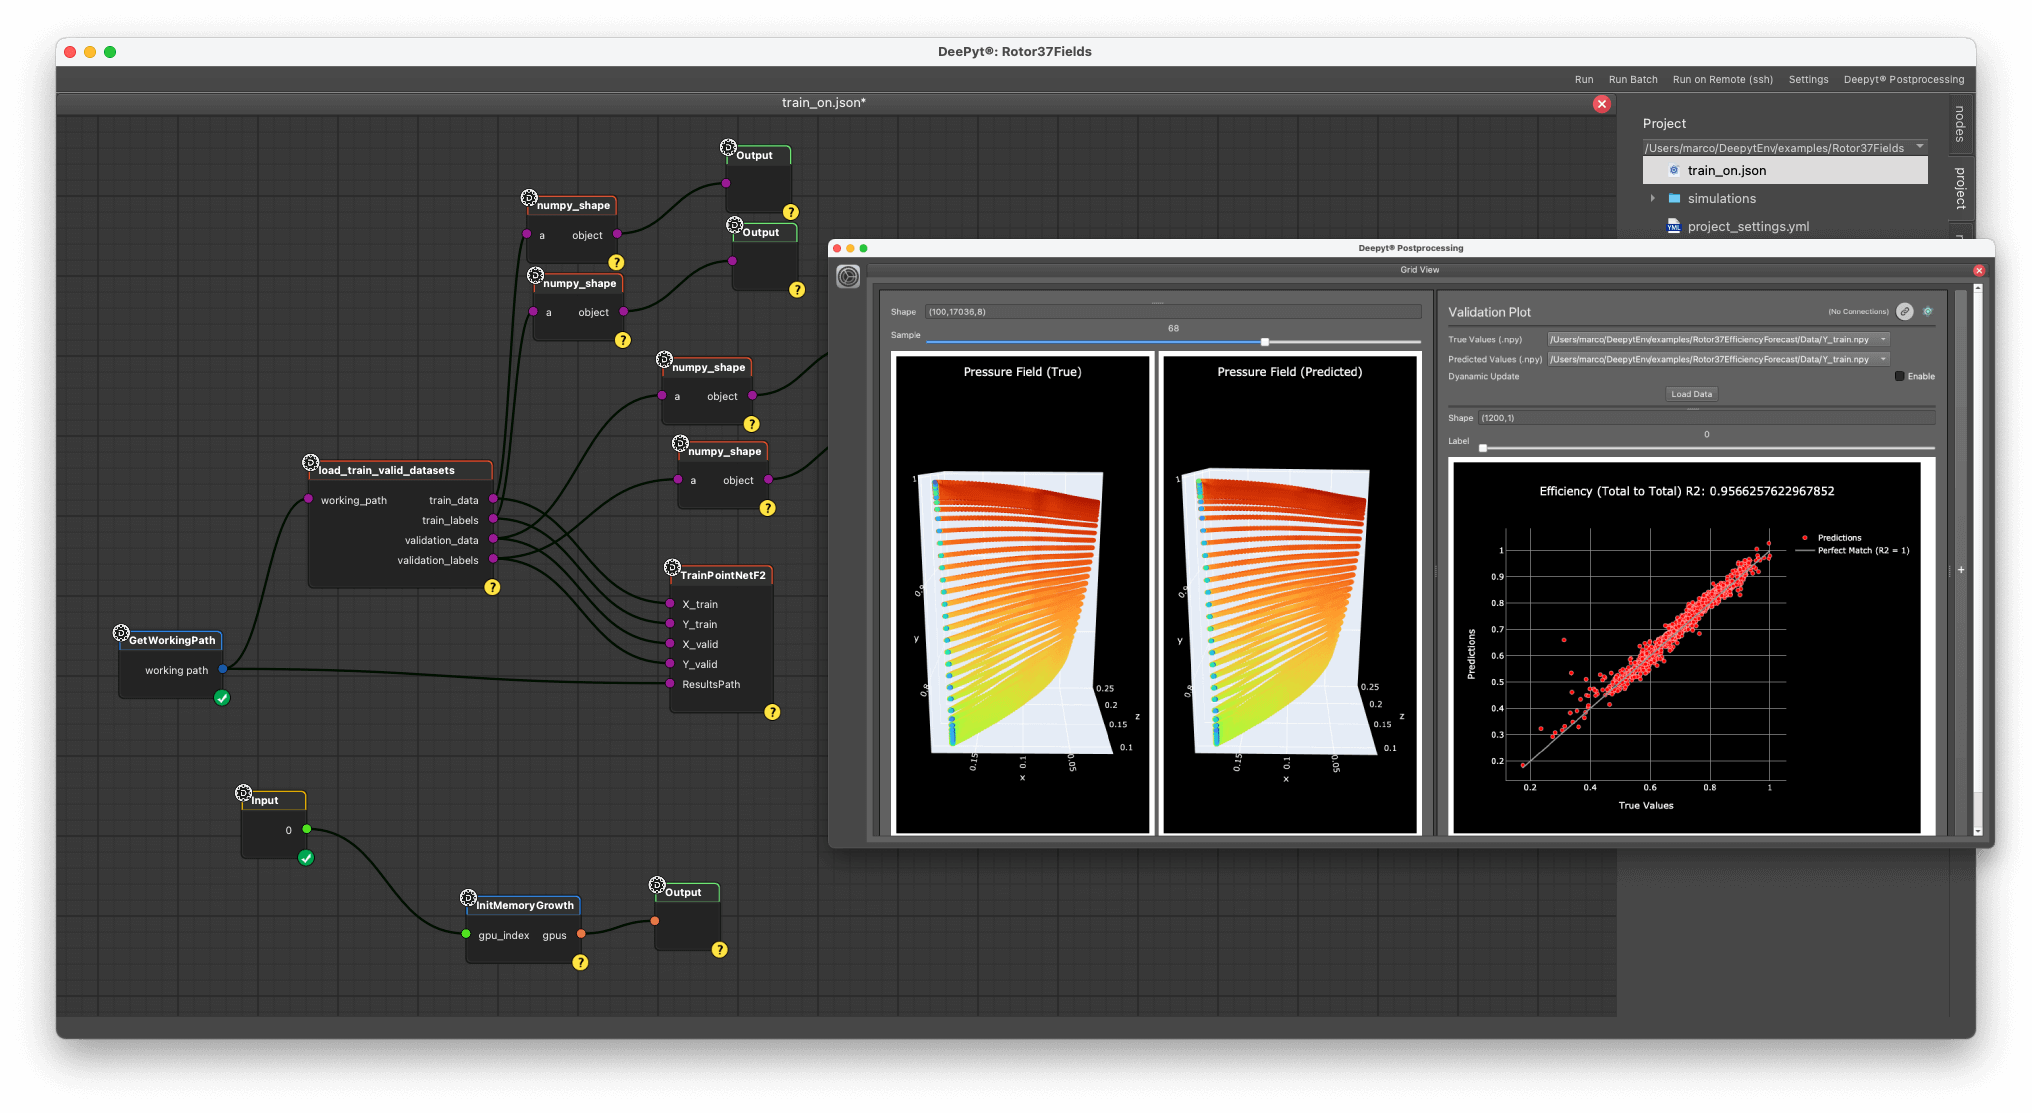This screenshot has width=2032, height=1113.
Task: Open Run on Remote (ssh) menu
Action: coord(1723,80)
